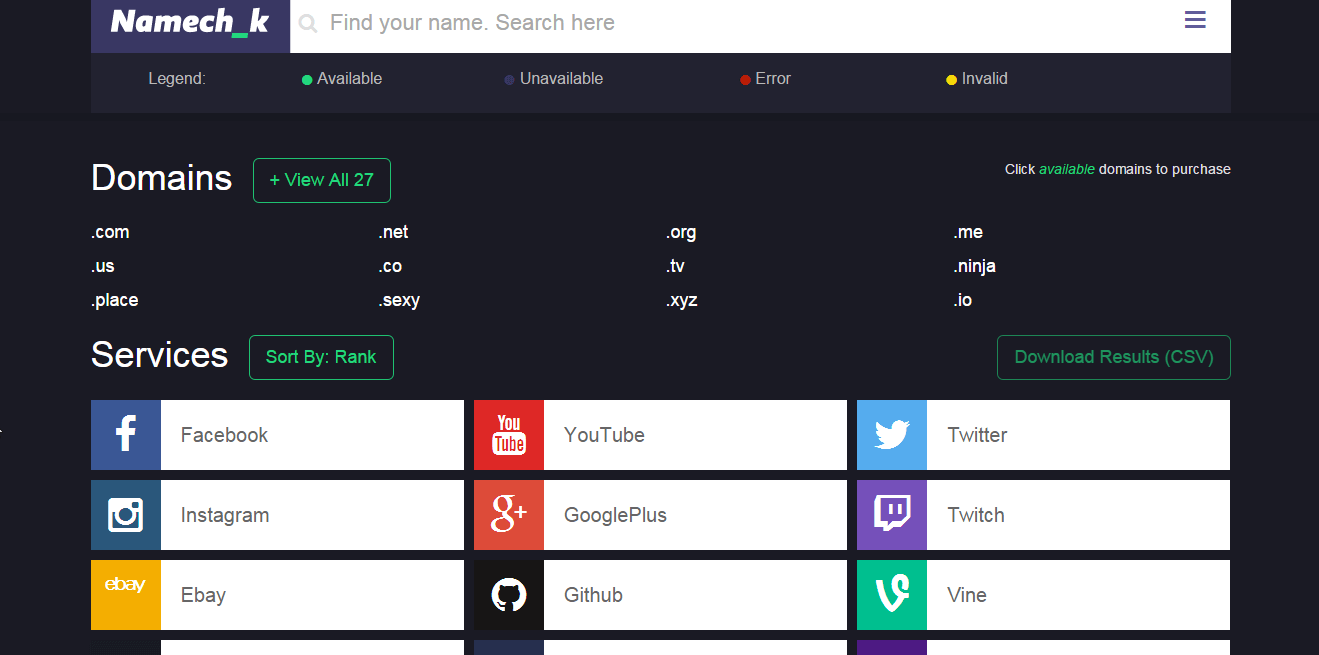Open the GooglePlus service name
This screenshot has width=1319, height=655.
(615, 515)
